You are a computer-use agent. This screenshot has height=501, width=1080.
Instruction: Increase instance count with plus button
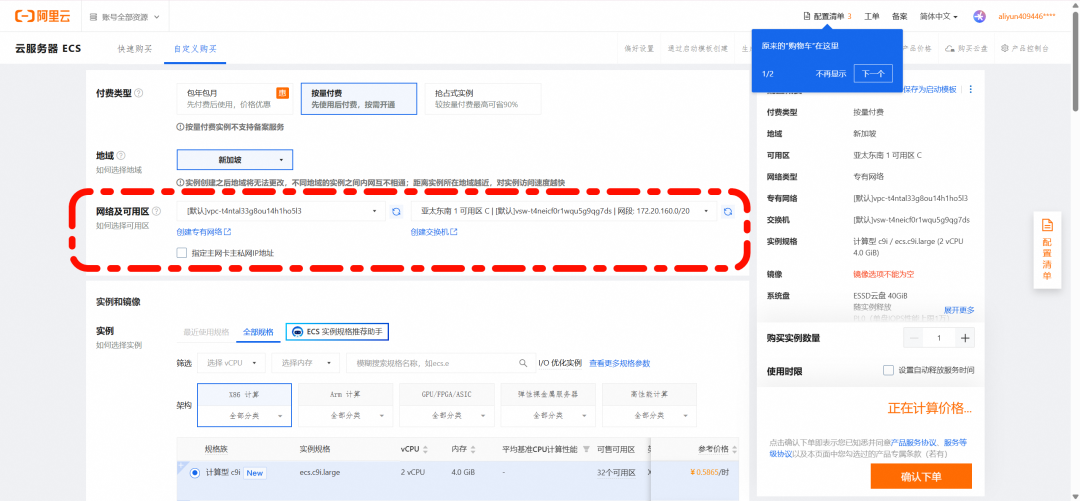pos(965,338)
